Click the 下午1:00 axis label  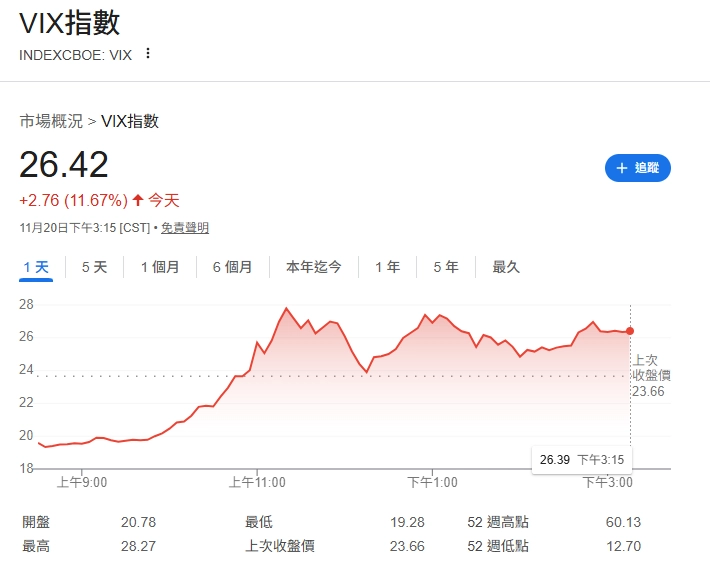[432, 482]
